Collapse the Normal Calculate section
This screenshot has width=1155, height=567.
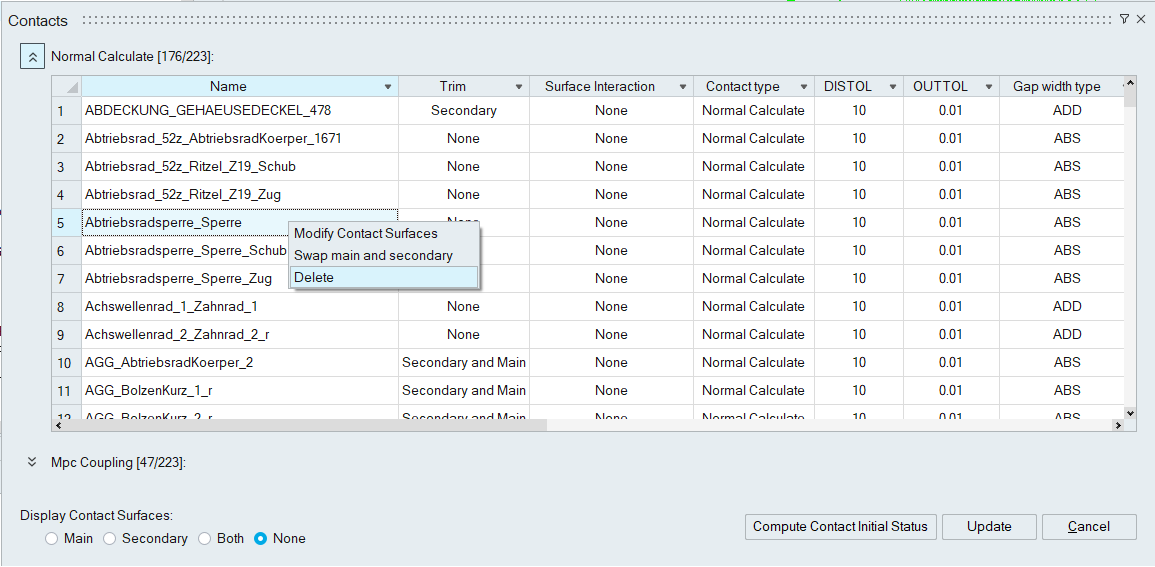pos(33,57)
